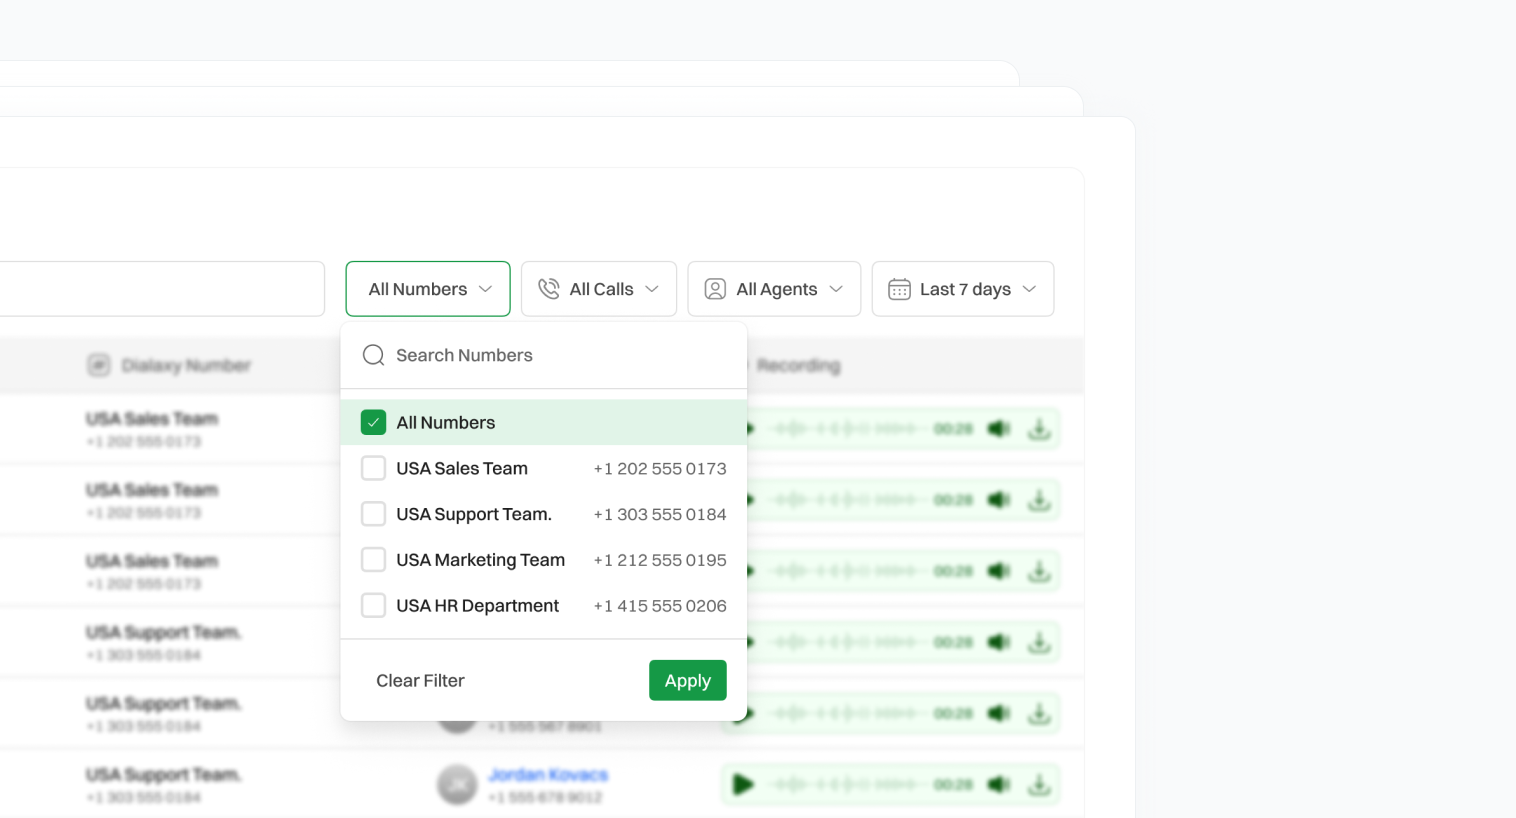The width and height of the screenshot is (1516, 818).
Task: Expand the Last 7 days date dropdown
Action: (963, 289)
